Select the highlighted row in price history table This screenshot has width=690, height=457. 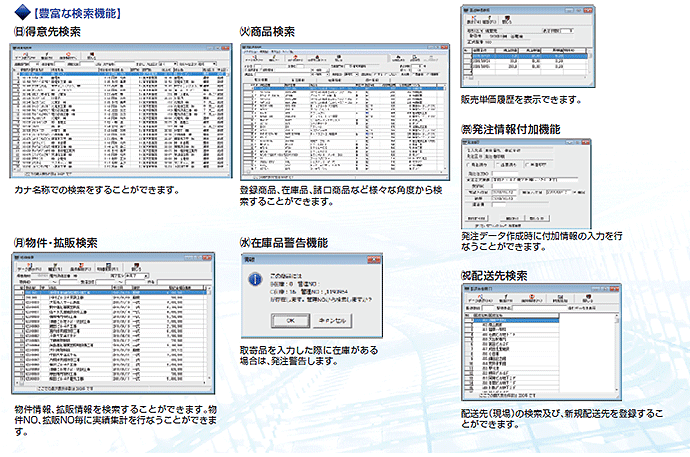click(529, 56)
